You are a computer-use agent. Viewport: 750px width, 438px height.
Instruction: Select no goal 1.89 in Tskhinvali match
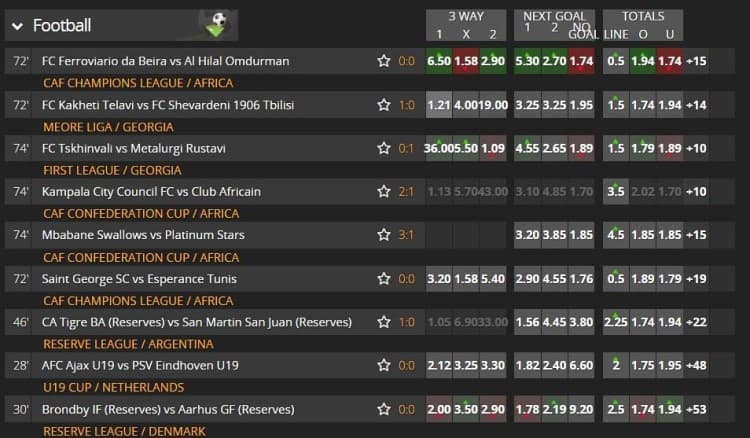click(x=581, y=148)
